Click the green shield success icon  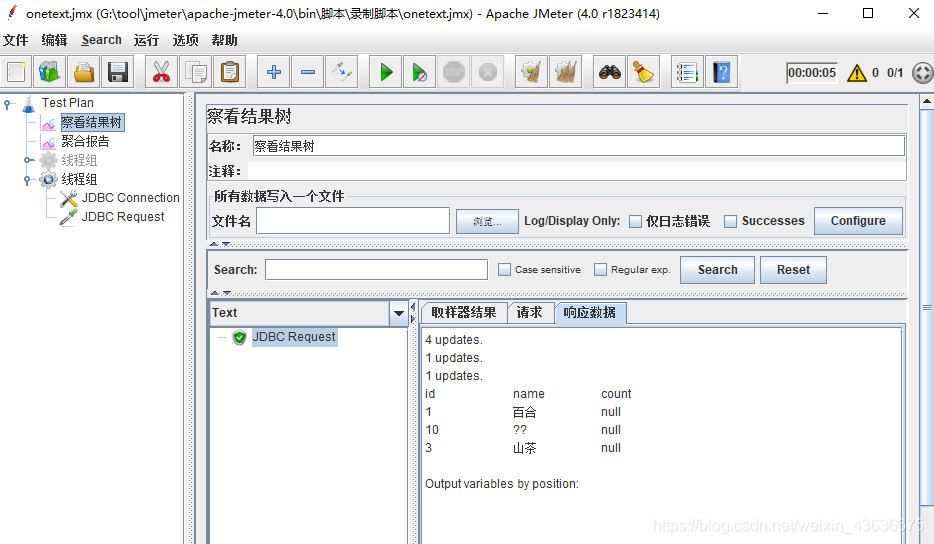click(x=239, y=337)
